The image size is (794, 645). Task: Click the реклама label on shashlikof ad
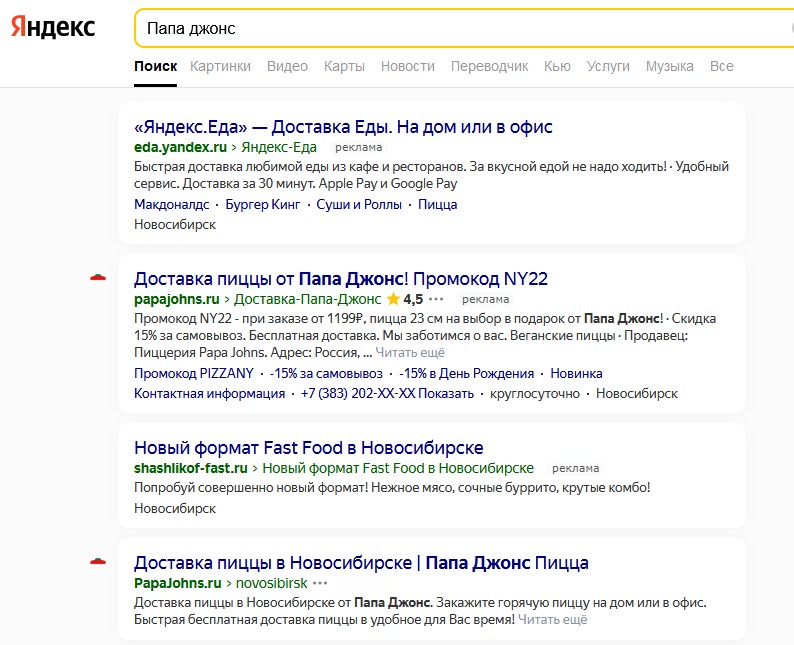[575, 468]
